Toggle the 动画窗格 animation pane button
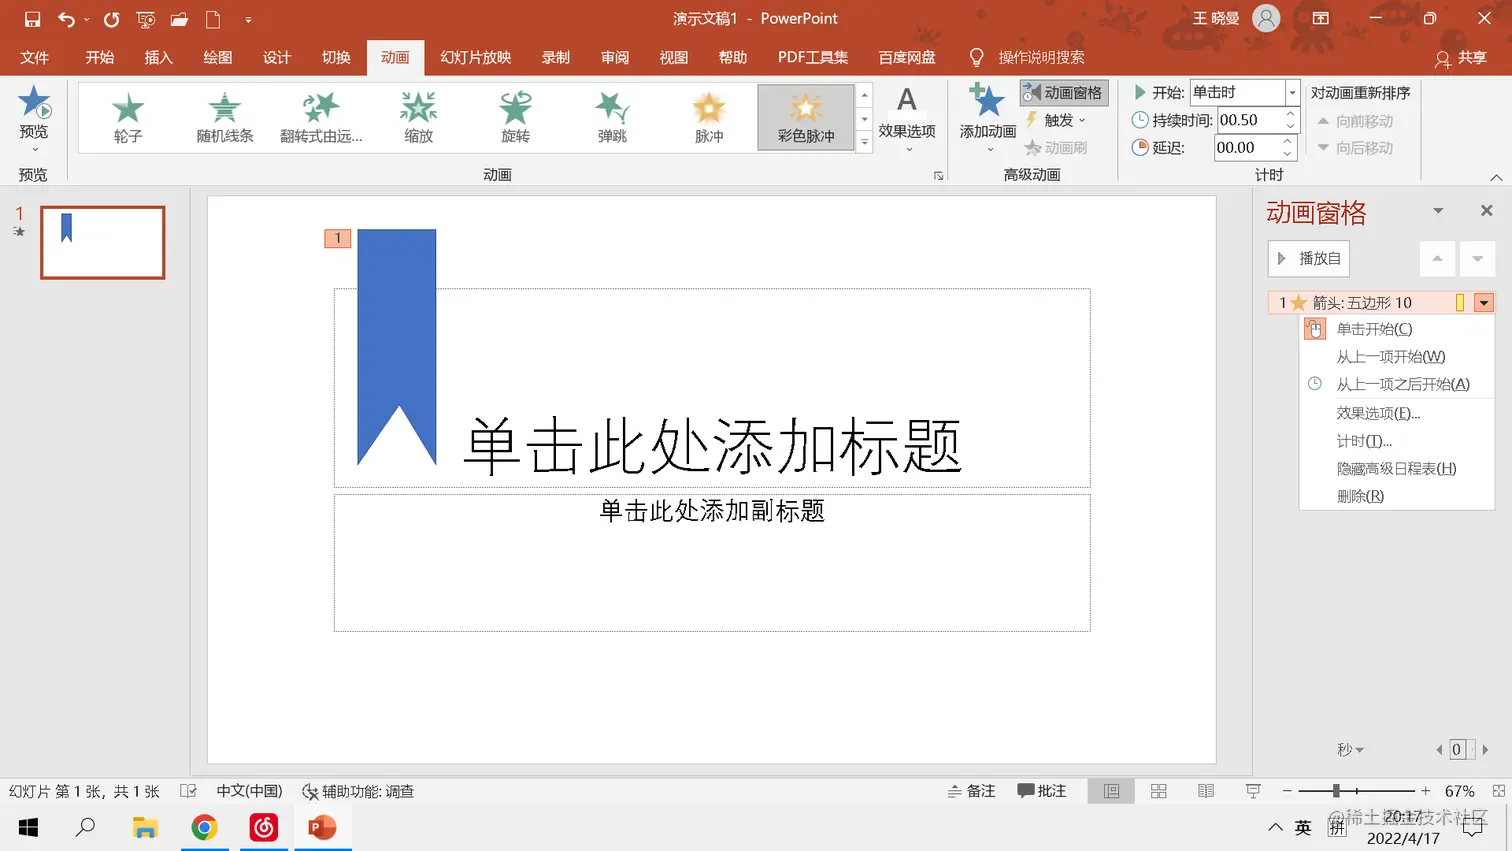The height and width of the screenshot is (851, 1512). 1064,93
